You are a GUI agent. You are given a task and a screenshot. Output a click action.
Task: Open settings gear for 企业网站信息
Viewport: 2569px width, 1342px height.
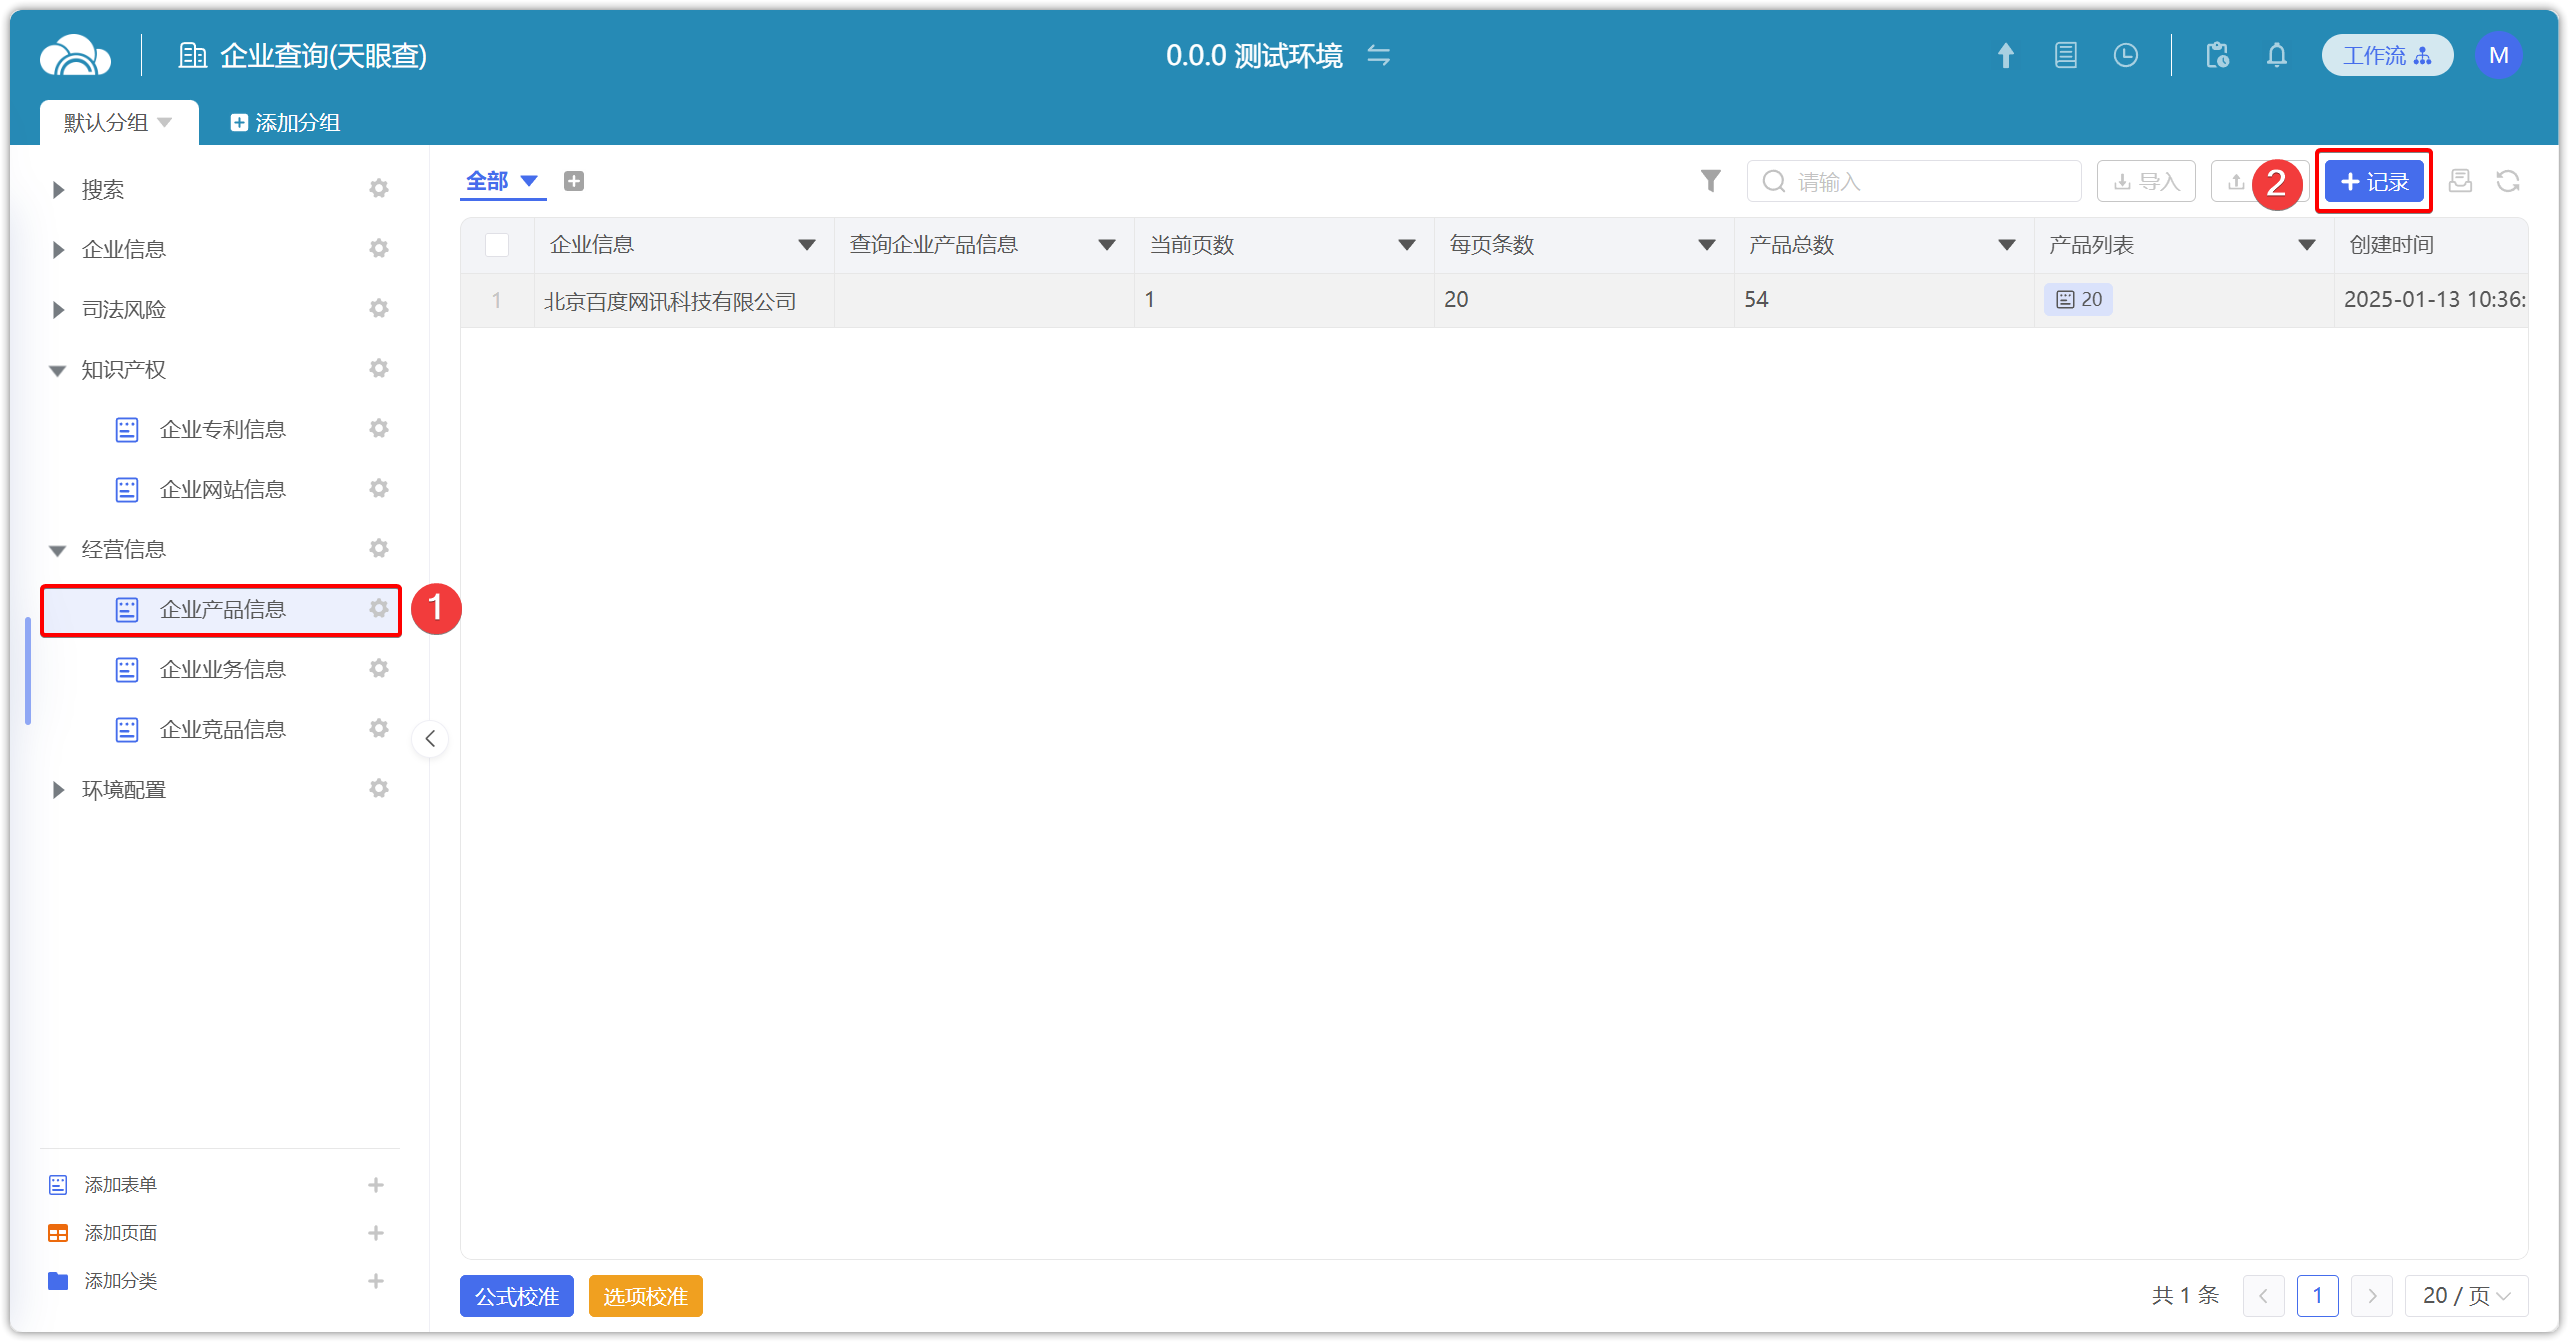[378, 489]
